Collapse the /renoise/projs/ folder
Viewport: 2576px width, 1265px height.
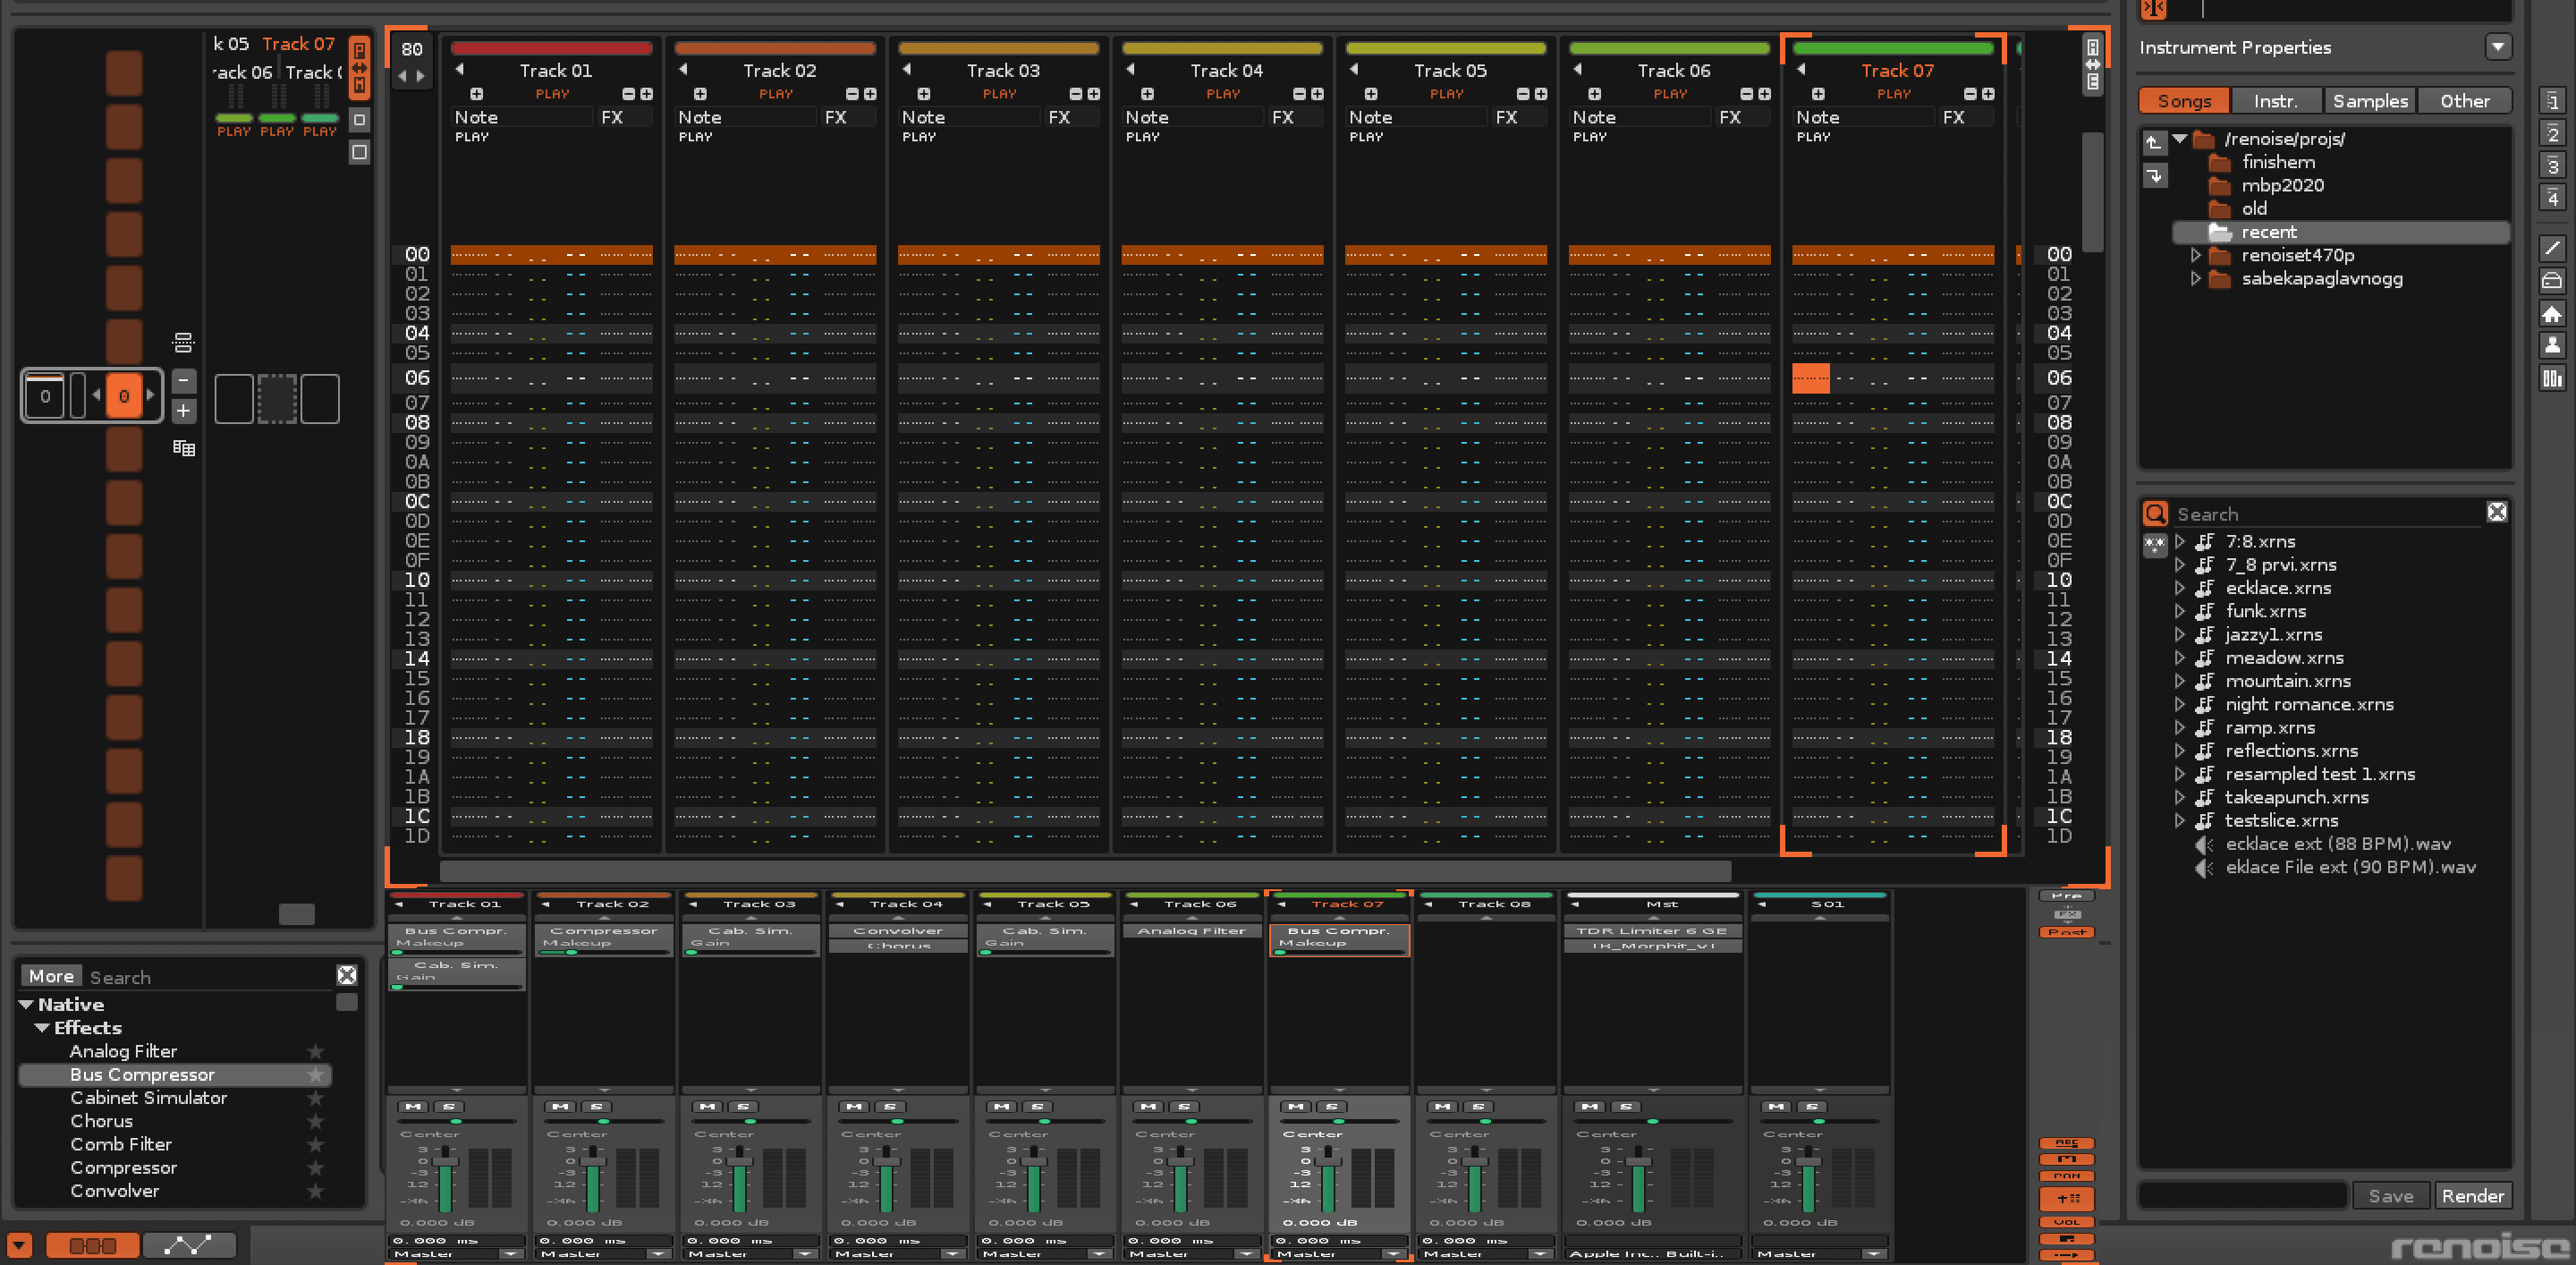click(2180, 139)
